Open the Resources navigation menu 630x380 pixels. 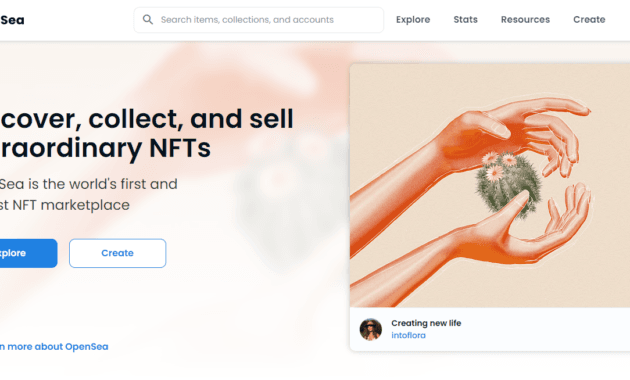pos(525,20)
